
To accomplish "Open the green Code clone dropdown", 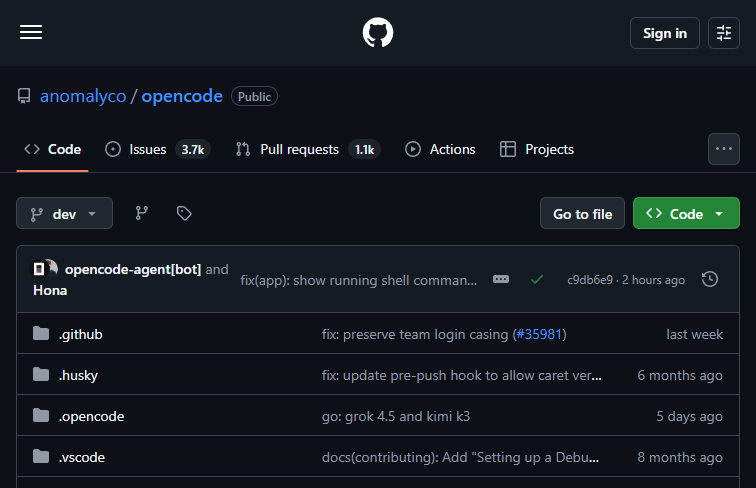I will tap(686, 213).
